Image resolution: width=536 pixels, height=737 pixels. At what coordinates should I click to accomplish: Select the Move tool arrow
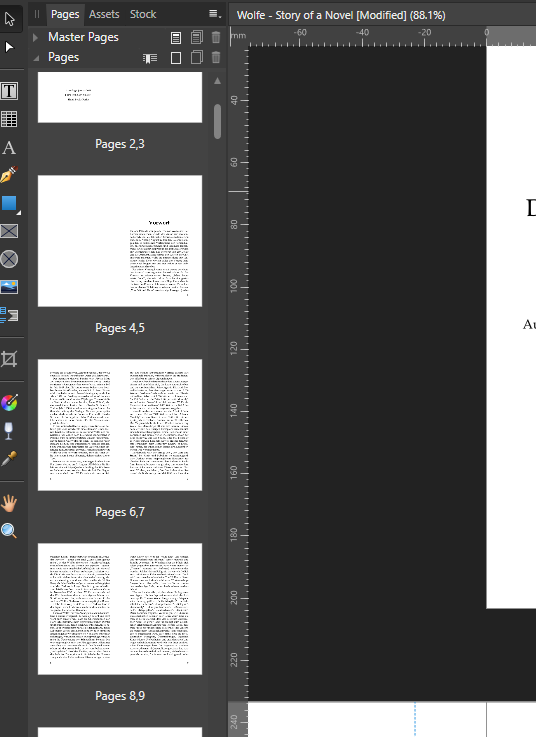click(x=9, y=19)
